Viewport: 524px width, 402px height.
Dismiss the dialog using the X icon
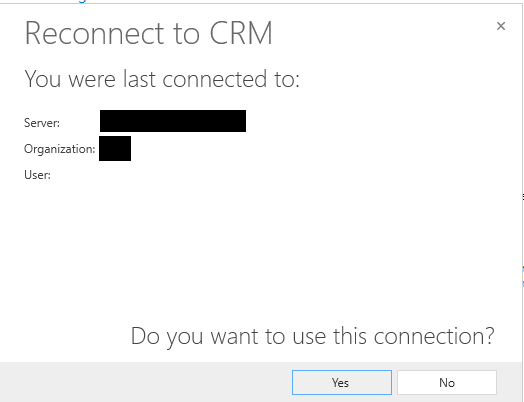[x=501, y=26]
